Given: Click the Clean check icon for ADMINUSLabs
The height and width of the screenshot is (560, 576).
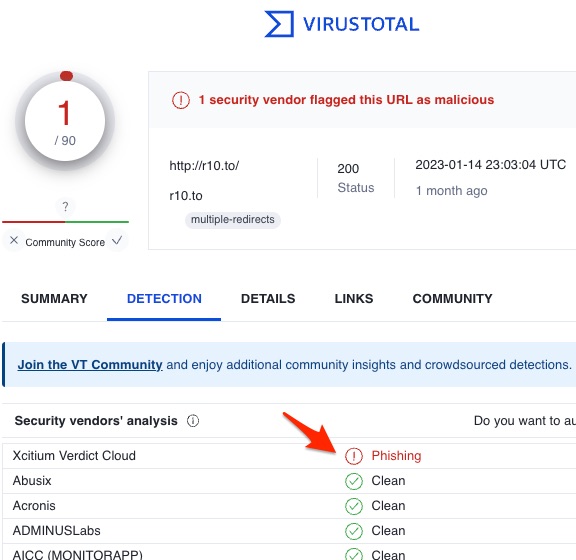Looking at the screenshot, I should click(354, 531).
